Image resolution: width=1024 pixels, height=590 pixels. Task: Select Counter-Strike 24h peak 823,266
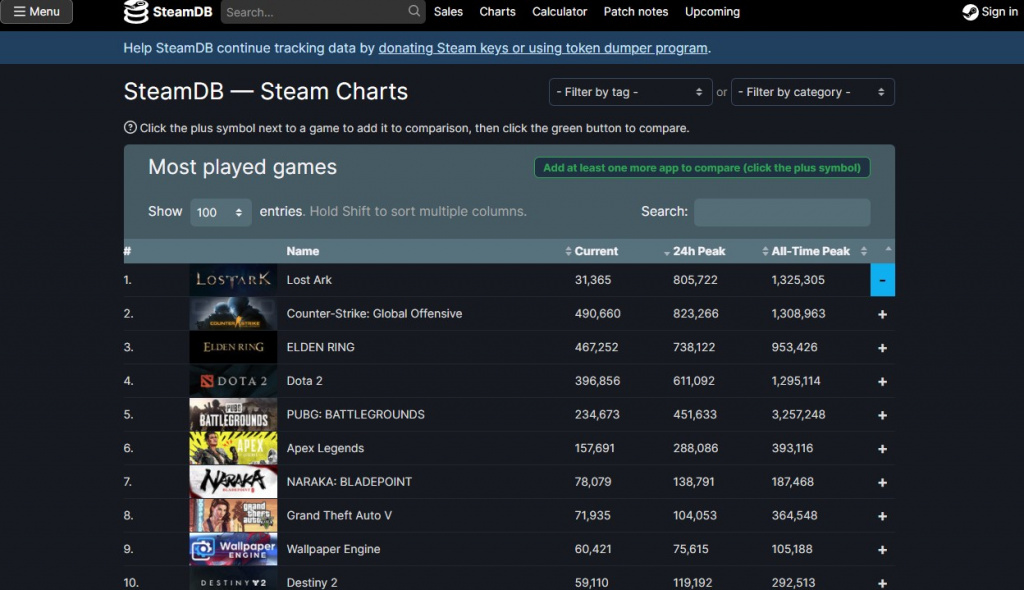696,314
